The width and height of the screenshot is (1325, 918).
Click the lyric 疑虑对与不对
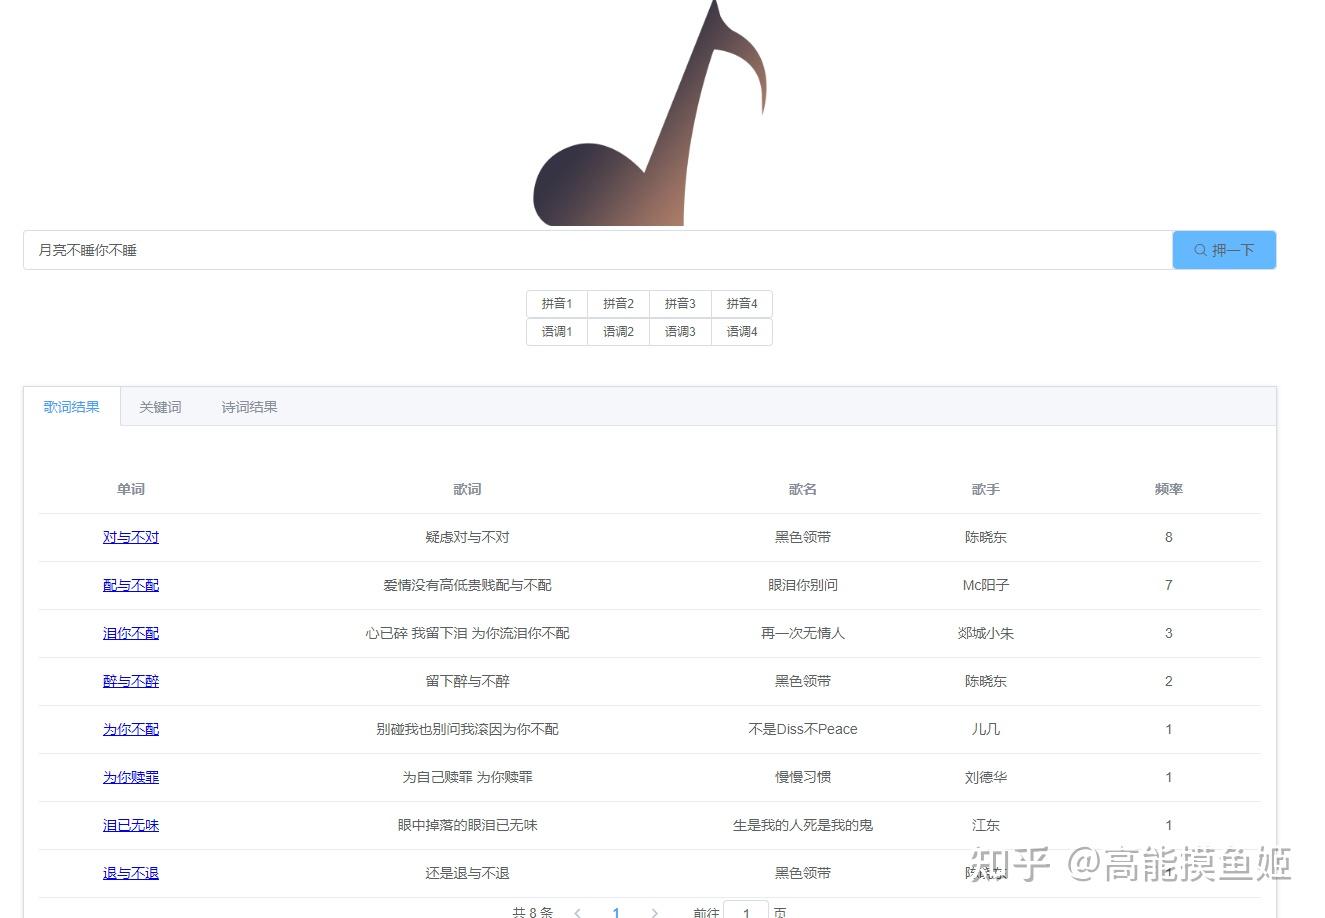pos(467,537)
